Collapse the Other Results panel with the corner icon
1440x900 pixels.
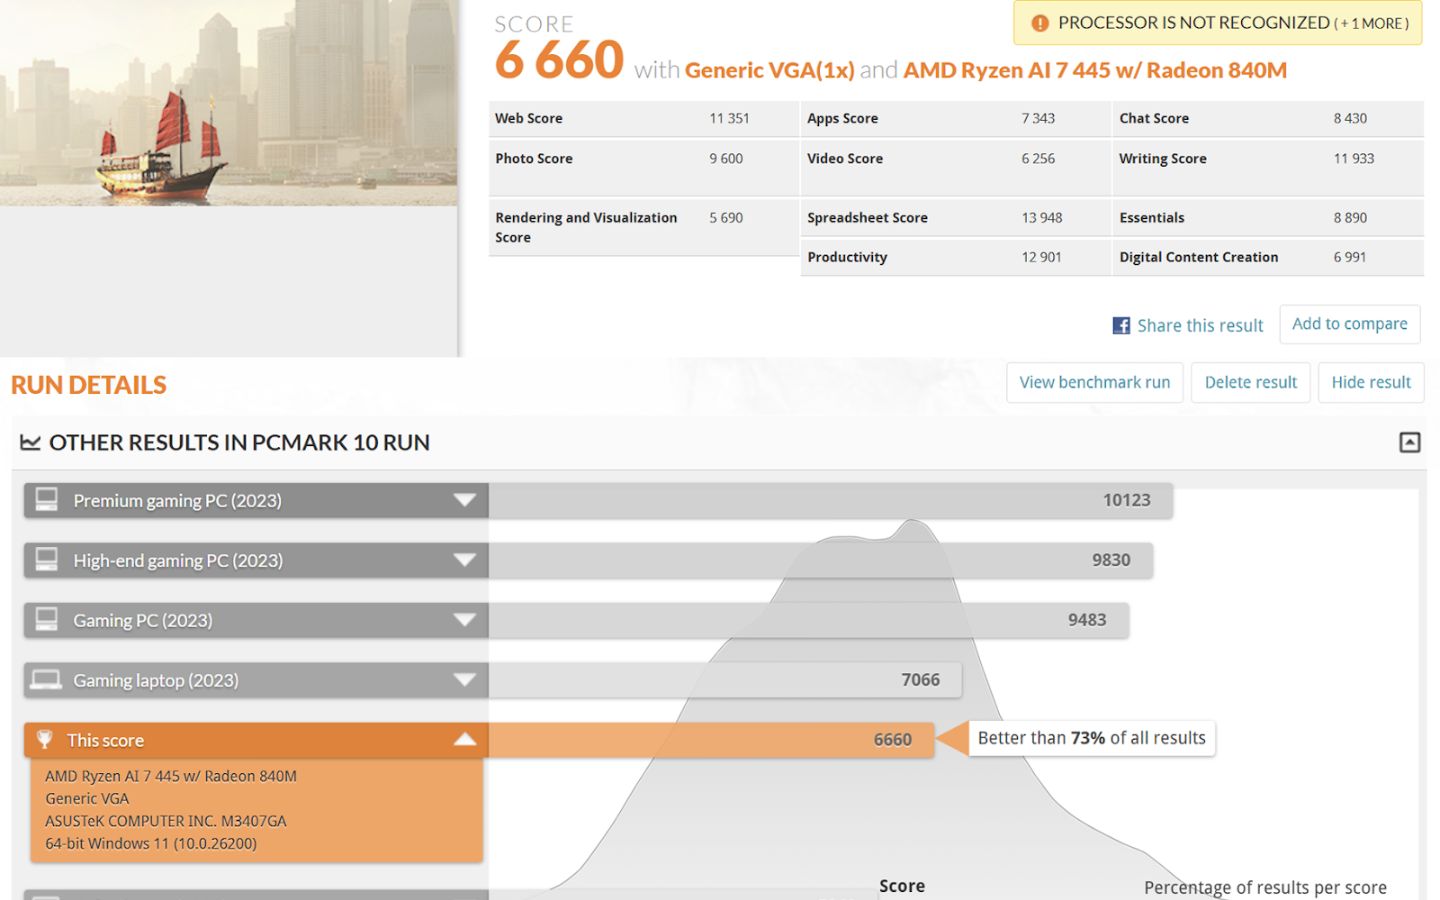1409,442
